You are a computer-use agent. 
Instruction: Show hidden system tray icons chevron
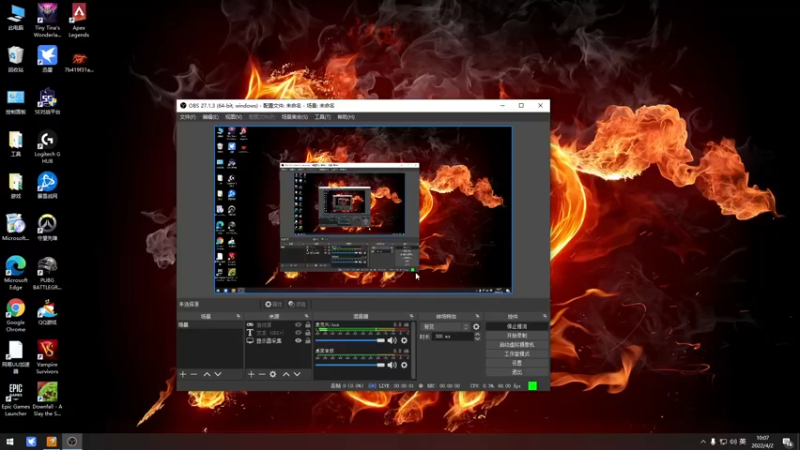703,442
